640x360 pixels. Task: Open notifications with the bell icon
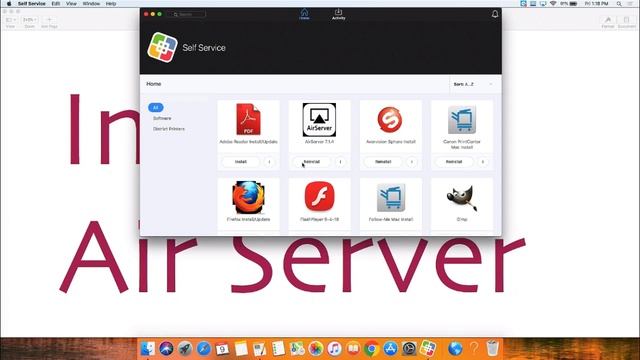coord(495,14)
